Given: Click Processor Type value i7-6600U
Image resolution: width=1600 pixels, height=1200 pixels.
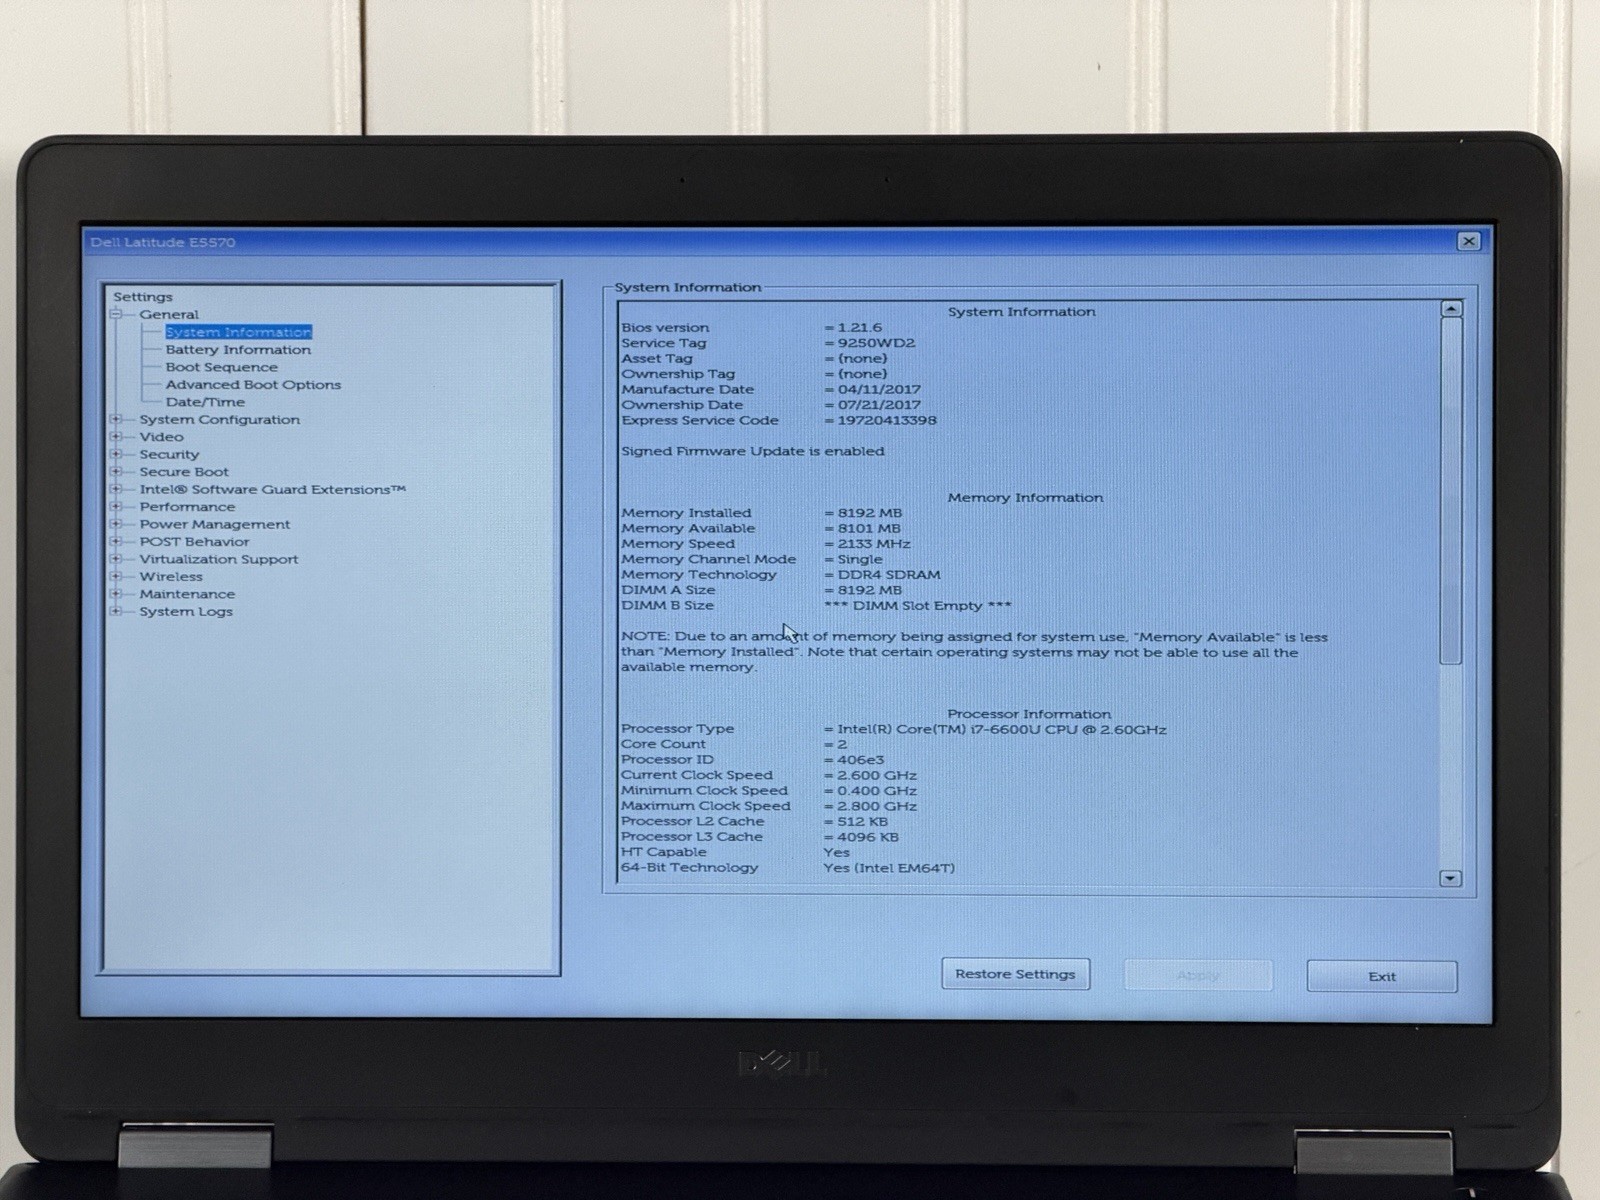Looking at the screenshot, I should click(x=1002, y=729).
